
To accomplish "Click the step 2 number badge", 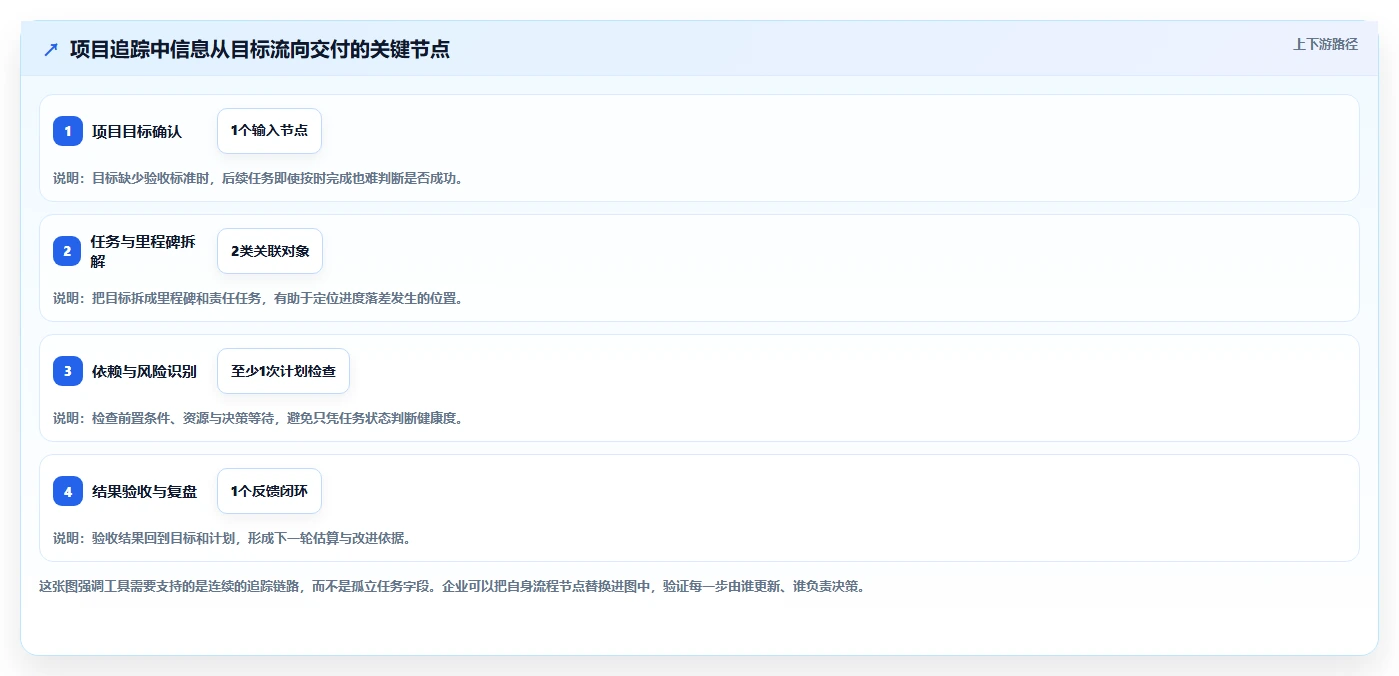I will click(68, 251).
